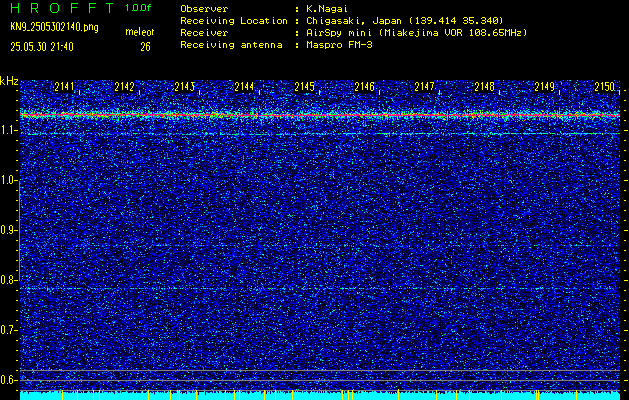Click the Observer field label
Screen dimensions: 629x400
(x=204, y=9)
